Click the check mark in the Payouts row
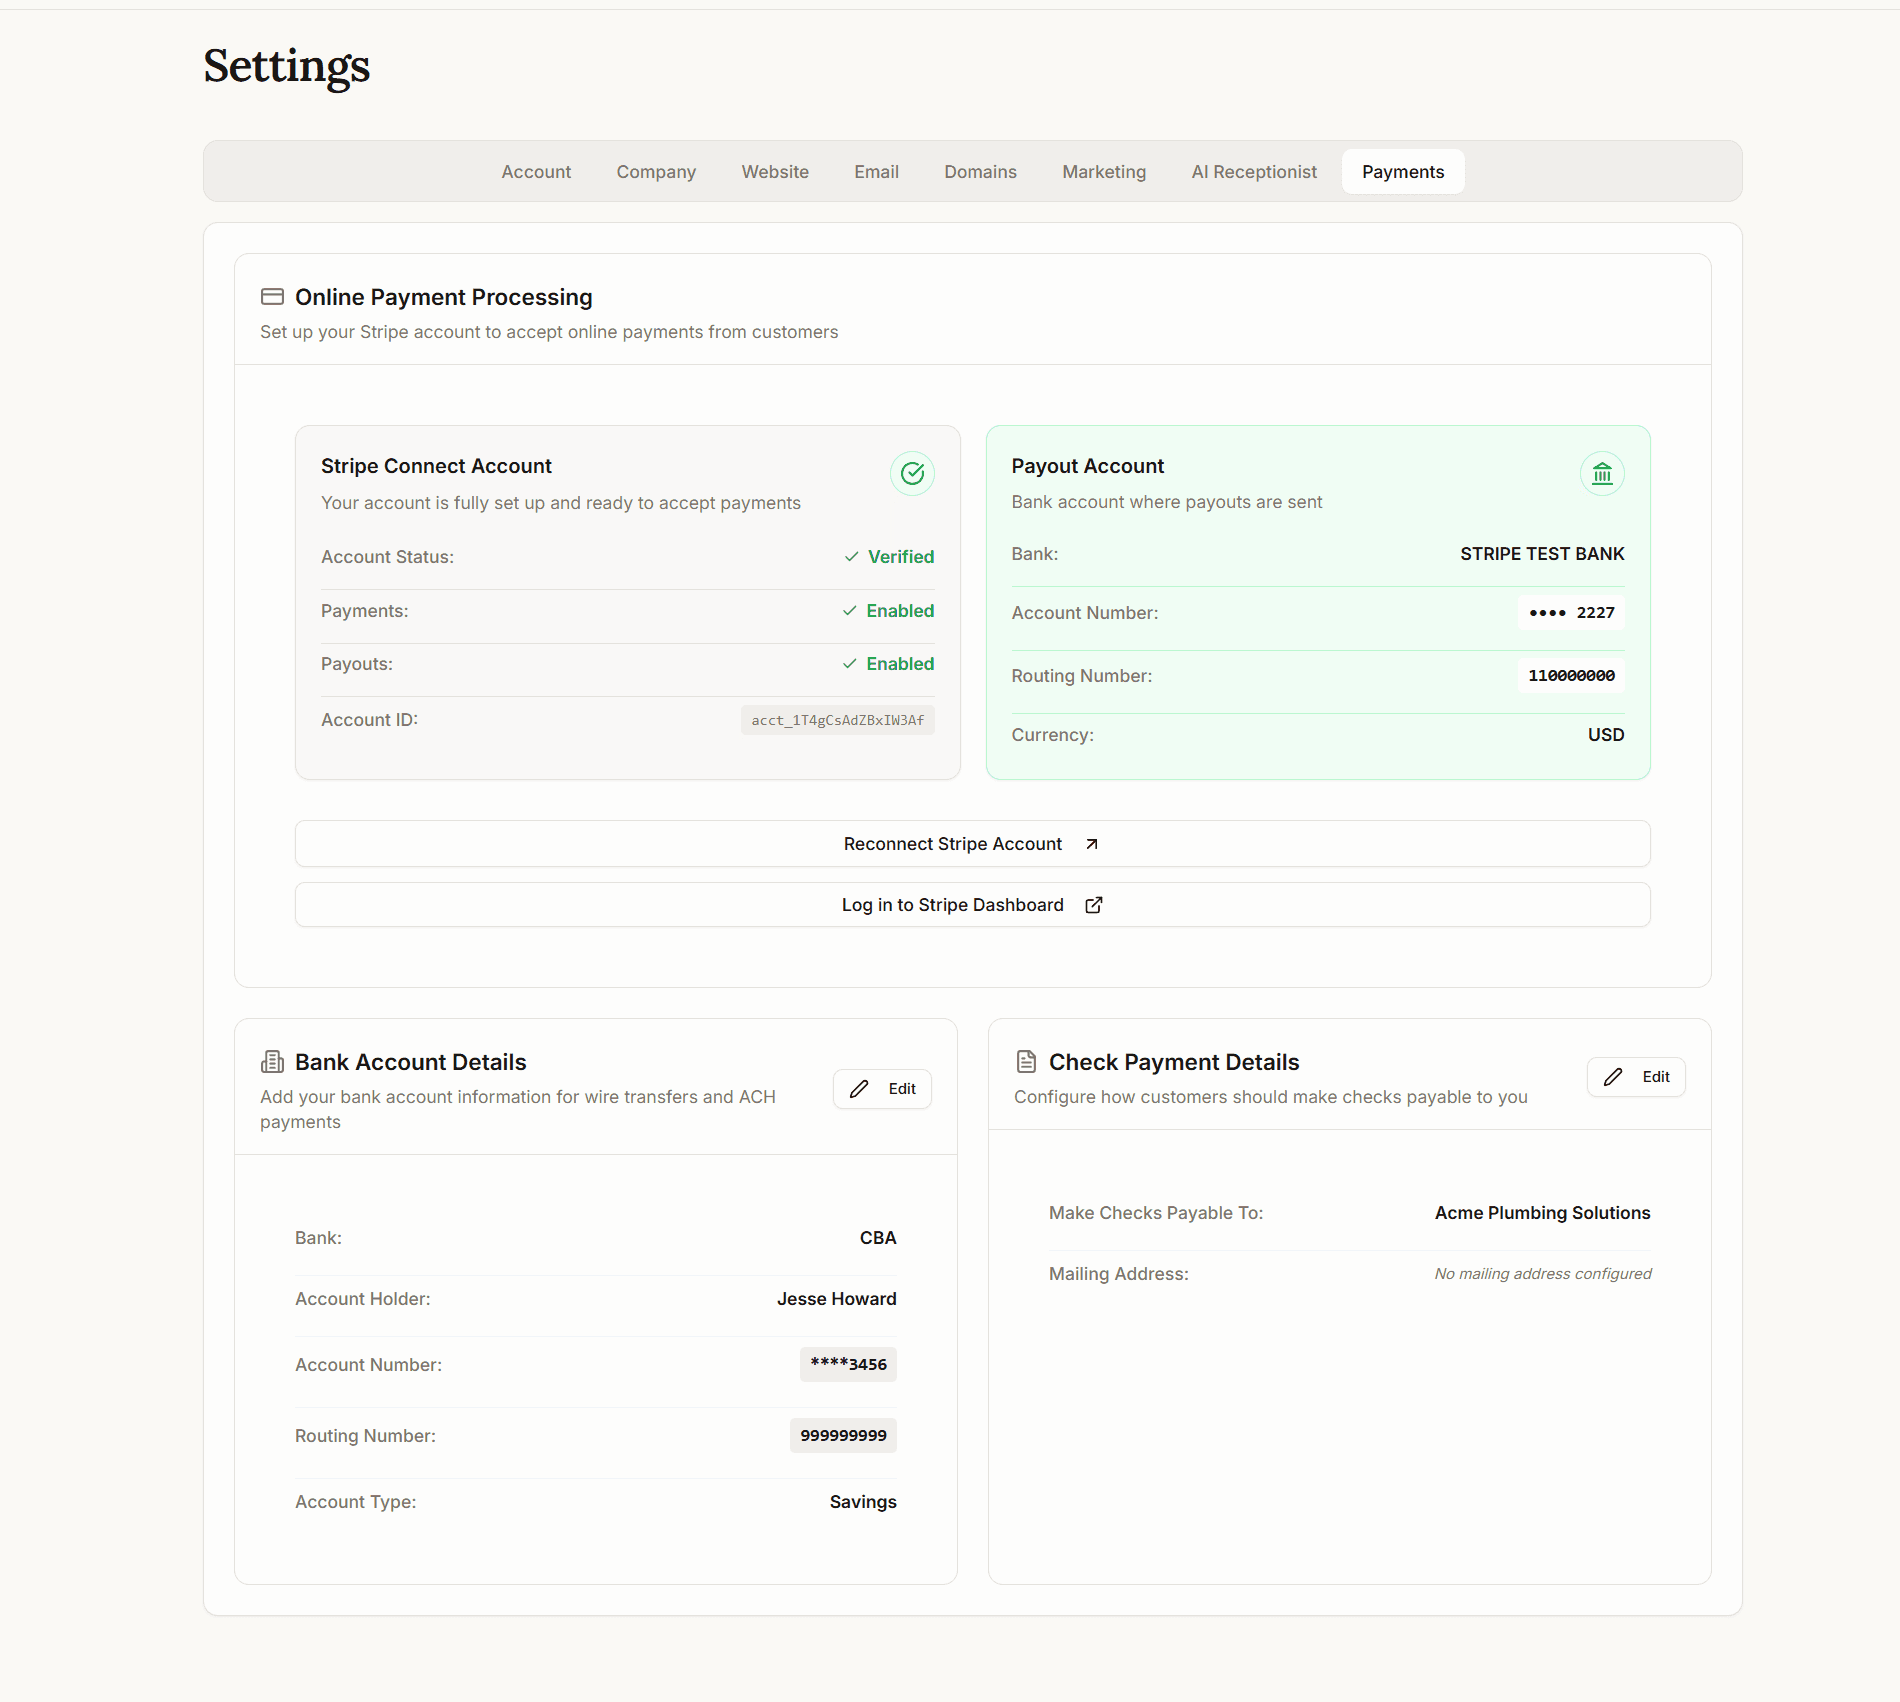This screenshot has width=1900, height=1702. coord(850,664)
